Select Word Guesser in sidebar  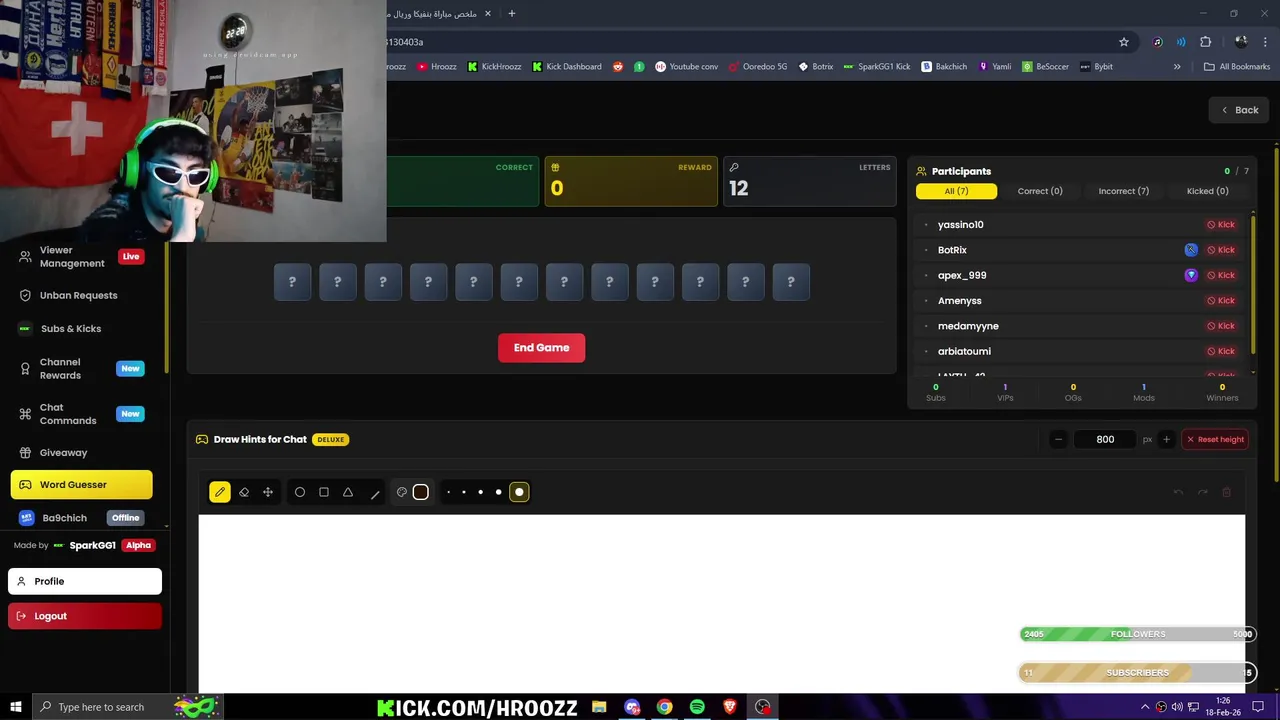(x=82, y=485)
